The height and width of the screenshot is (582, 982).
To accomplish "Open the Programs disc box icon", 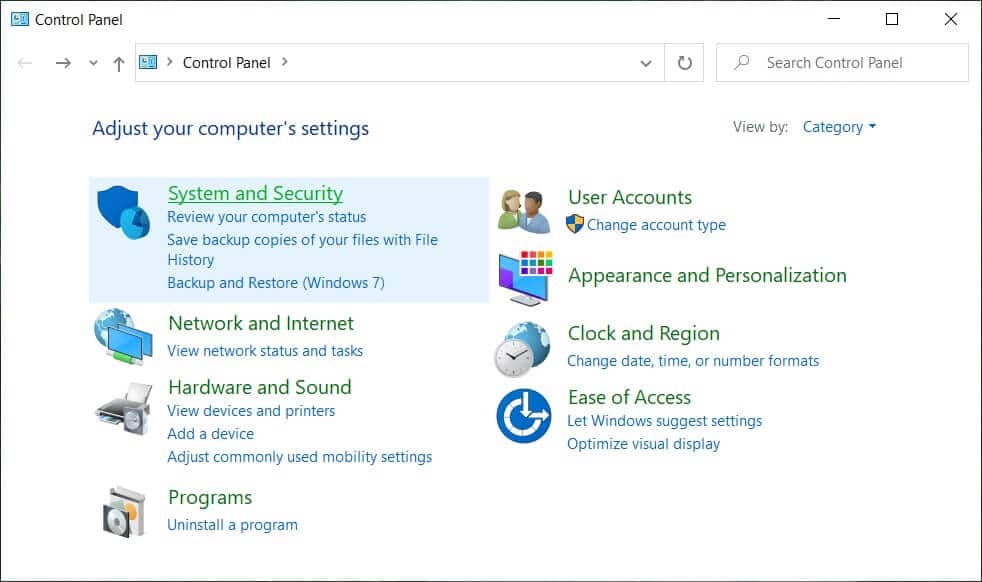I will (x=123, y=511).
